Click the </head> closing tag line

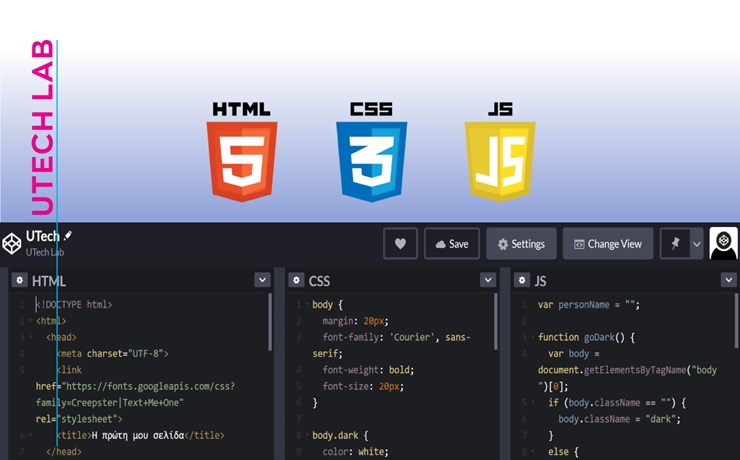pyautogui.click(x=64, y=452)
